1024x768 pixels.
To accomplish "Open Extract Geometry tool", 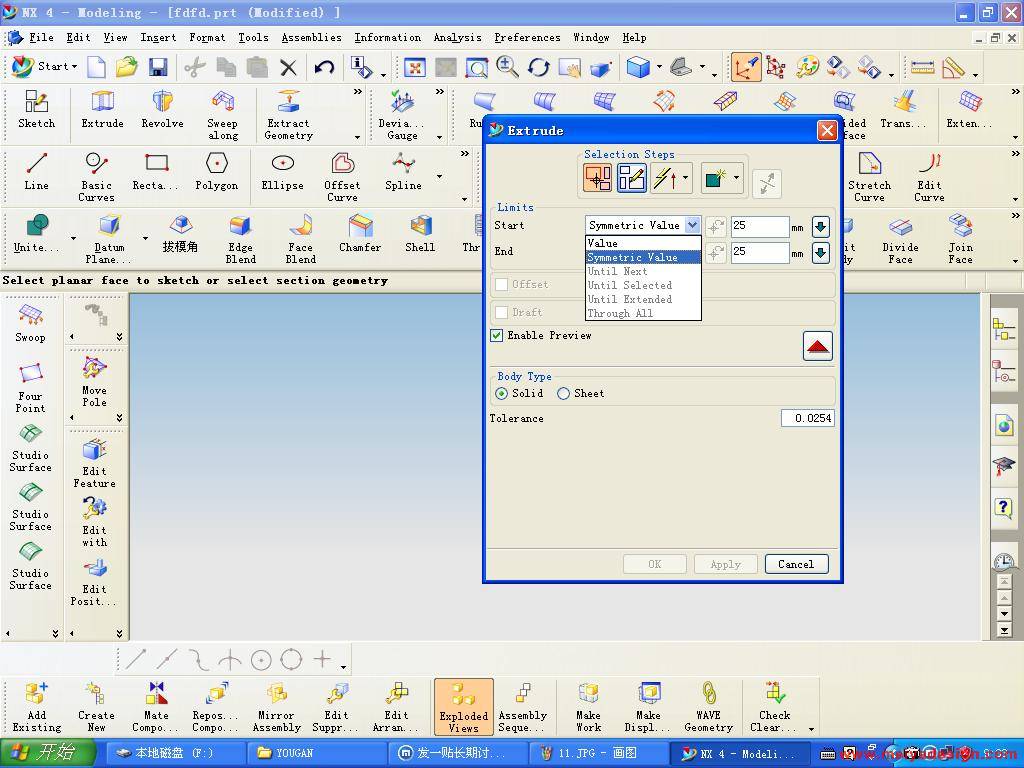I will coord(288,116).
